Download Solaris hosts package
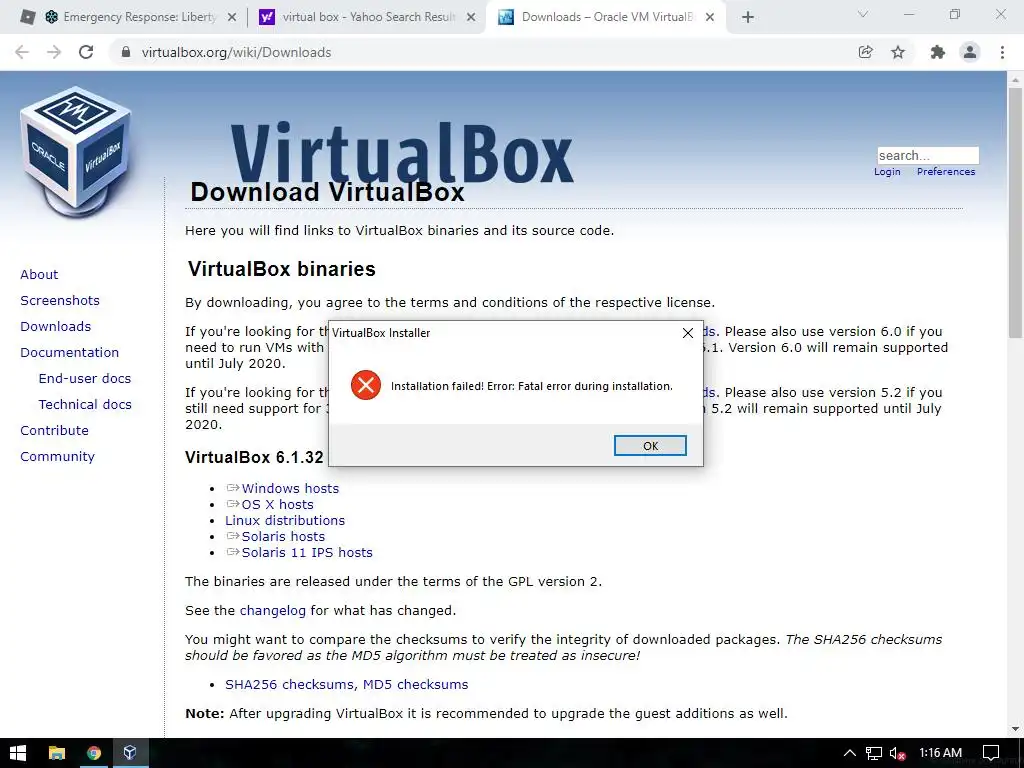This screenshot has width=1024, height=768. 283,536
